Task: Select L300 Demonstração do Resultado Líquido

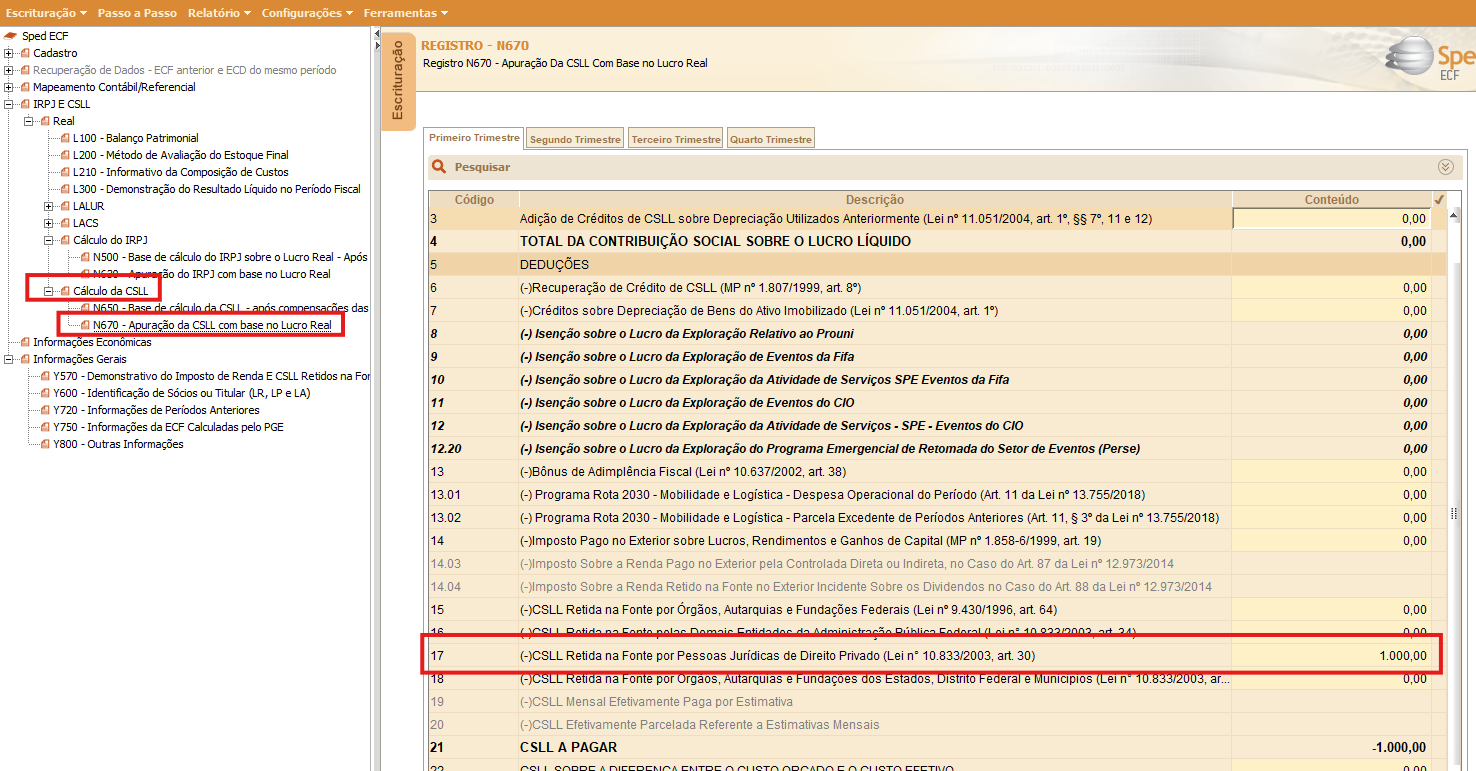Action: 217,189
